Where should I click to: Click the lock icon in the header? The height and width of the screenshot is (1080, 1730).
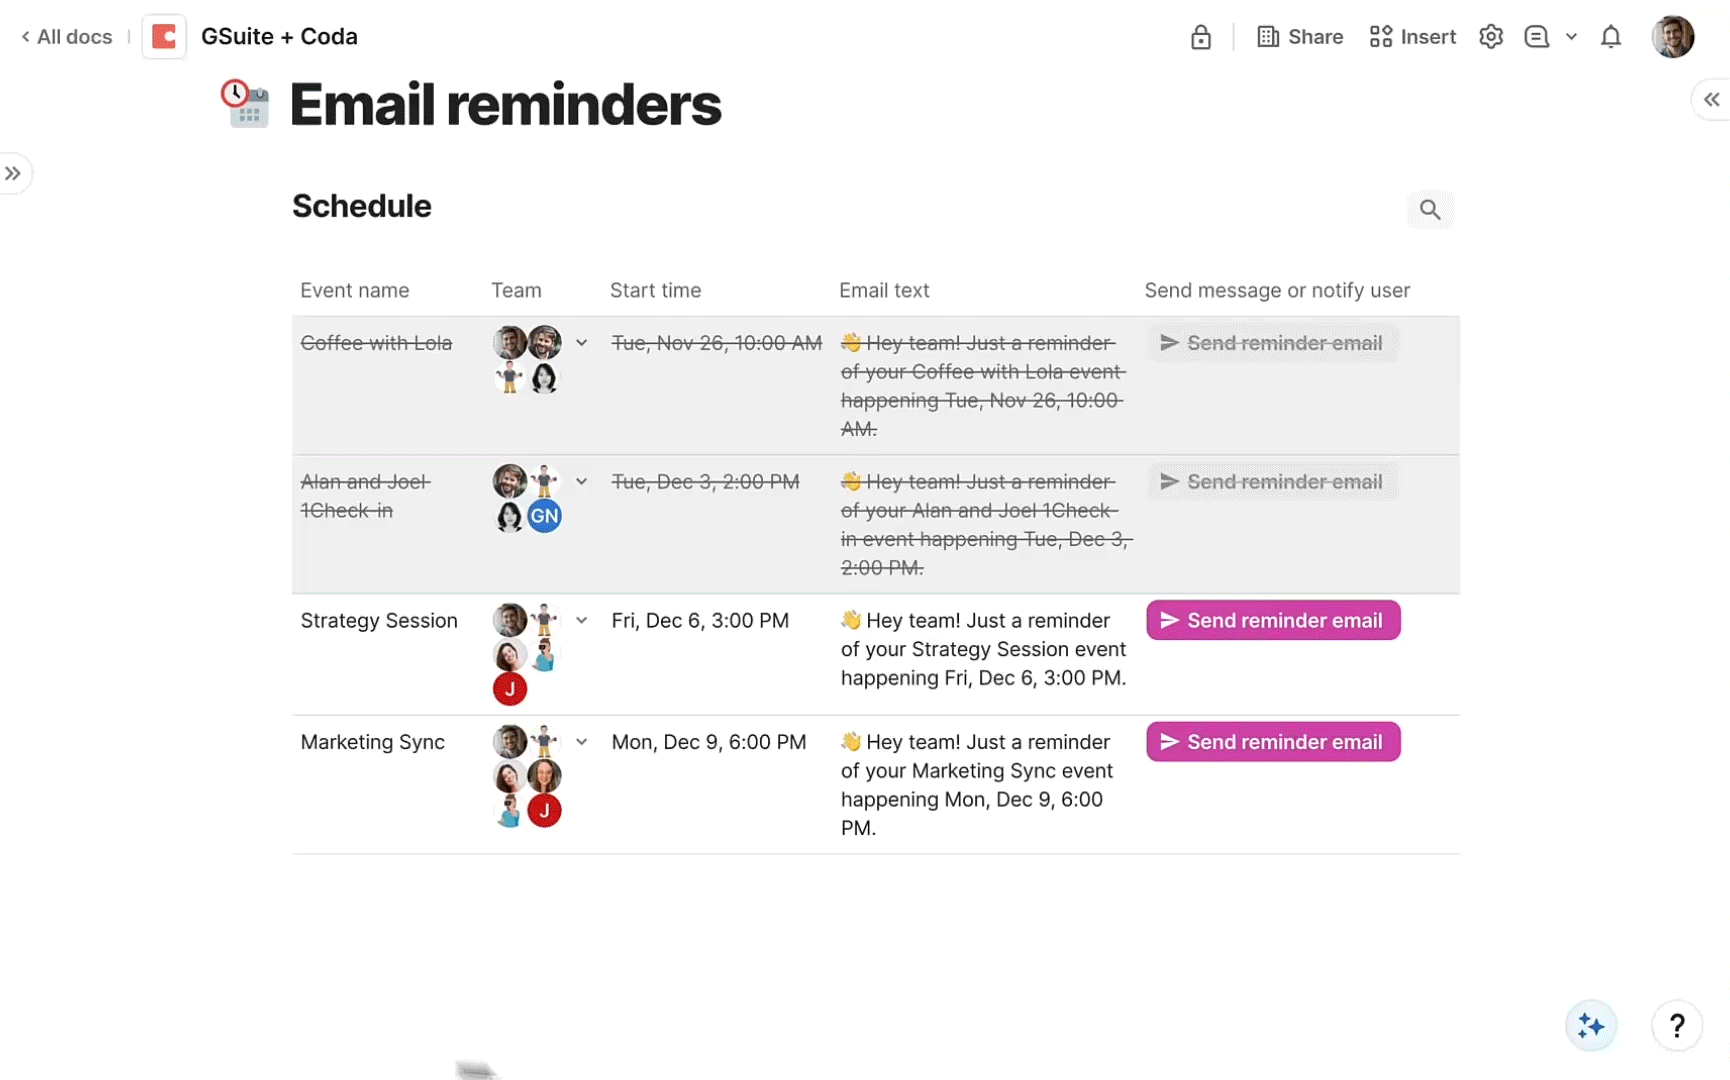coord(1201,37)
